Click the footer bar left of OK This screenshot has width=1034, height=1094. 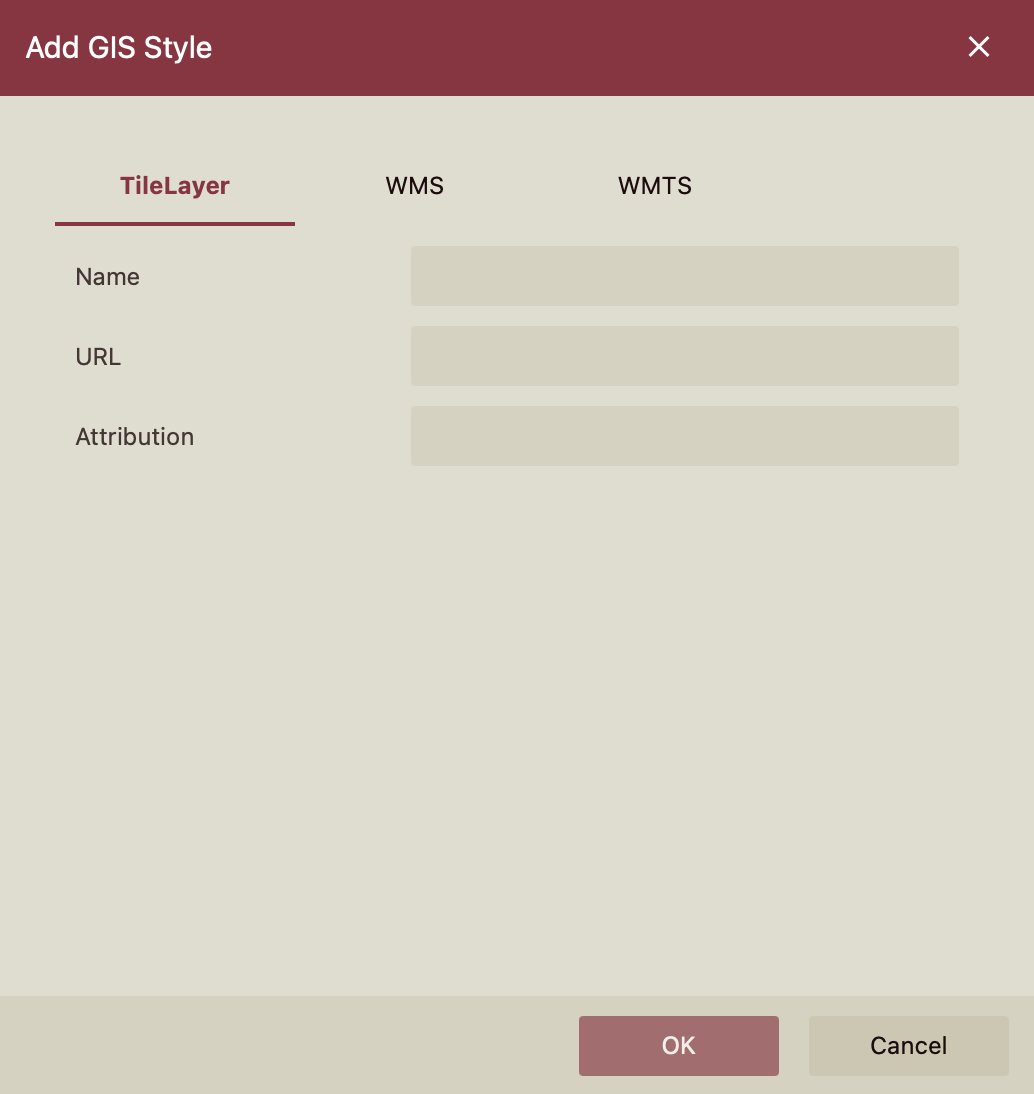point(290,1046)
